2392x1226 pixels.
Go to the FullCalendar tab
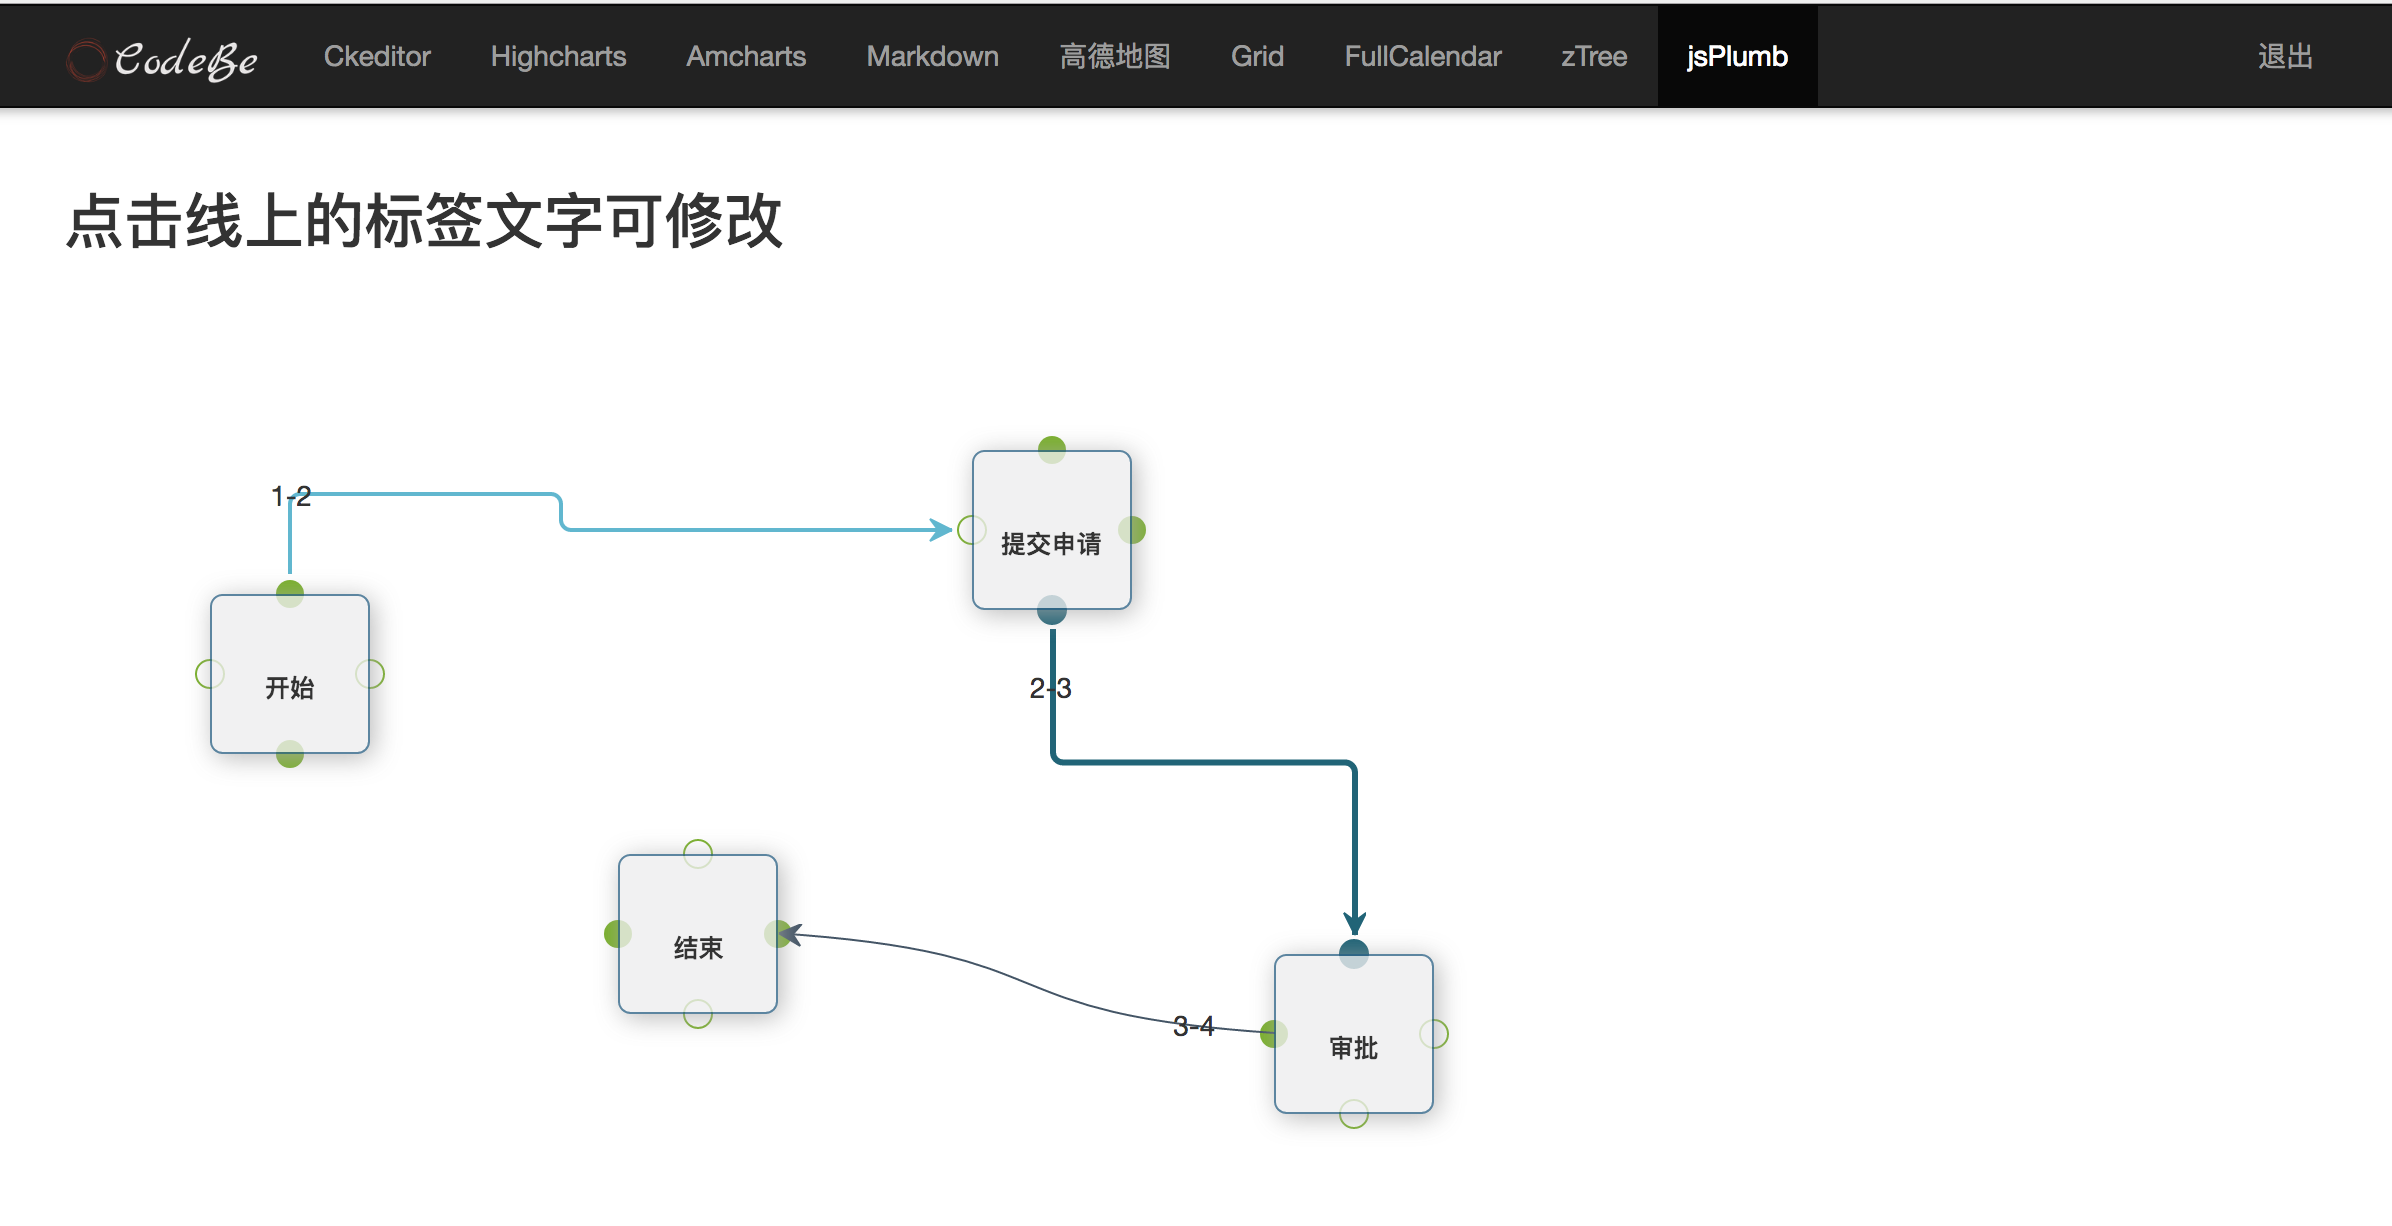tap(1422, 56)
